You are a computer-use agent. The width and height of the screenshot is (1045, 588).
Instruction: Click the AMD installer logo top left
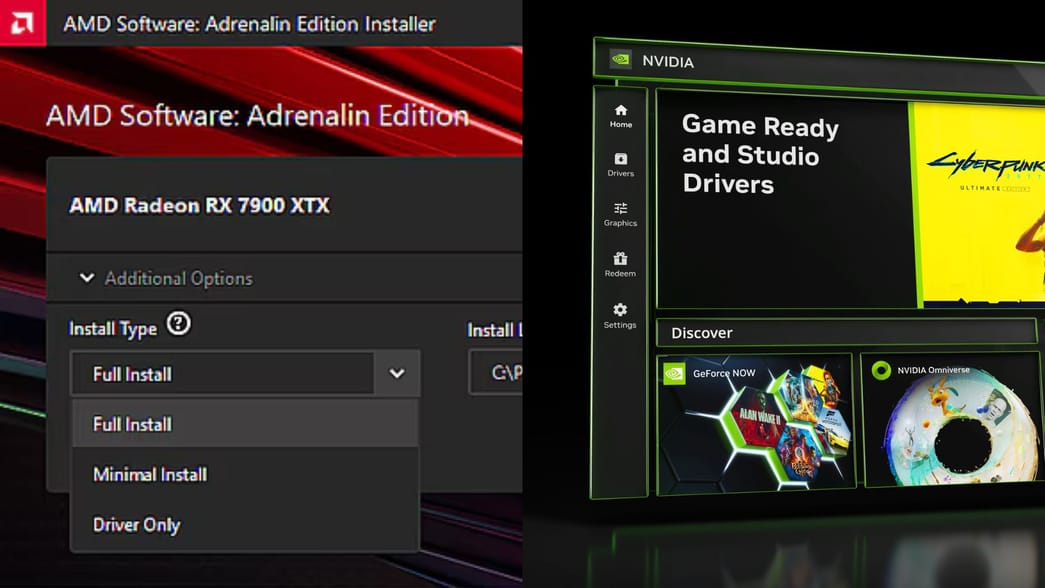pos(22,22)
